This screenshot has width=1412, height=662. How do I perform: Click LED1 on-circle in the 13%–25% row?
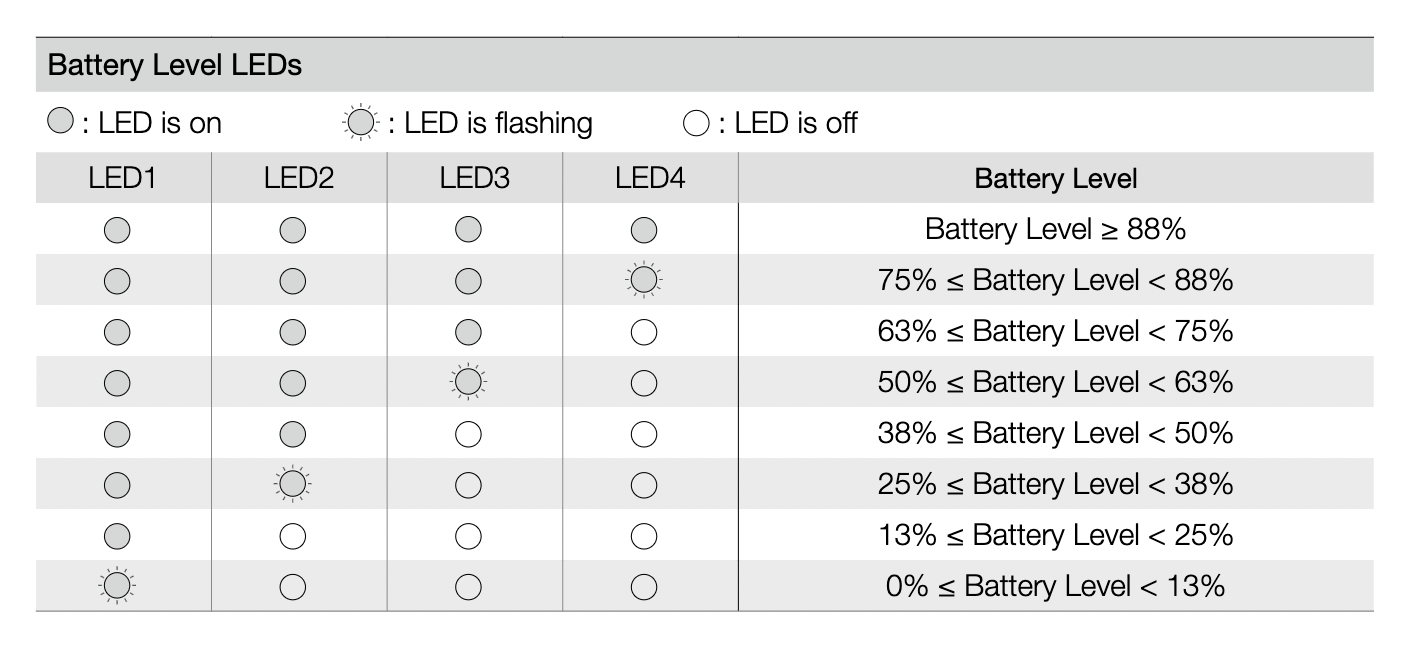[117, 535]
